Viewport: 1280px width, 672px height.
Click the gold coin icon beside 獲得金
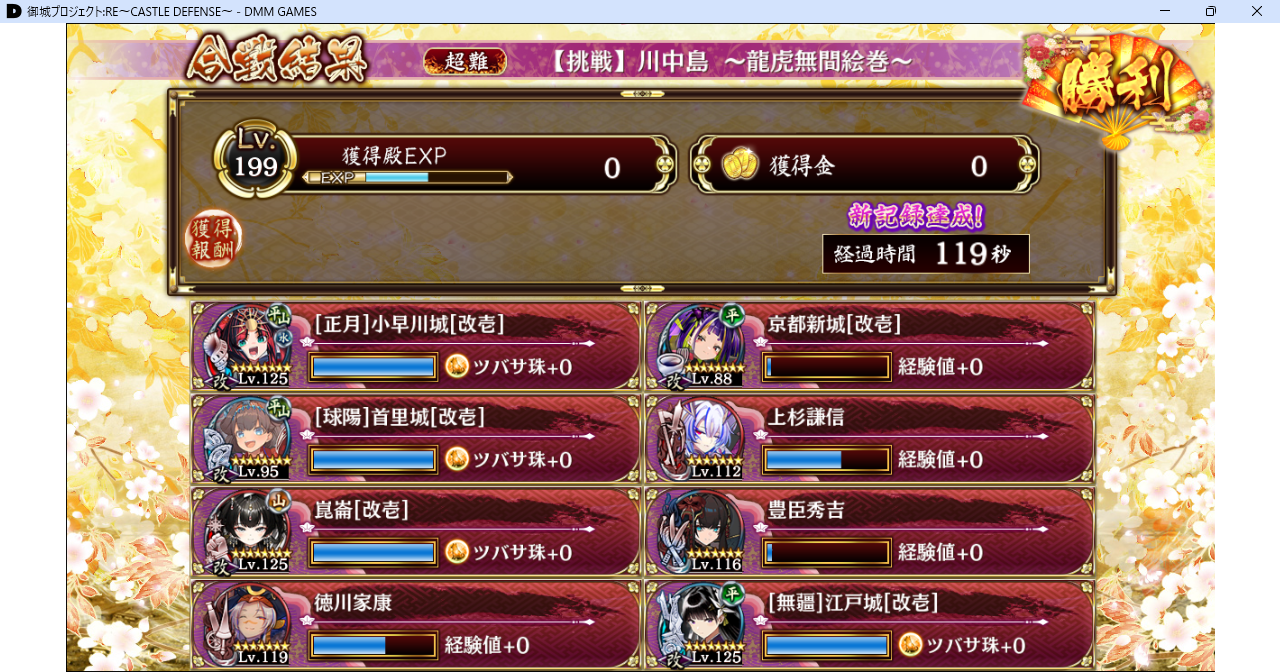pyautogui.click(x=741, y=165)
